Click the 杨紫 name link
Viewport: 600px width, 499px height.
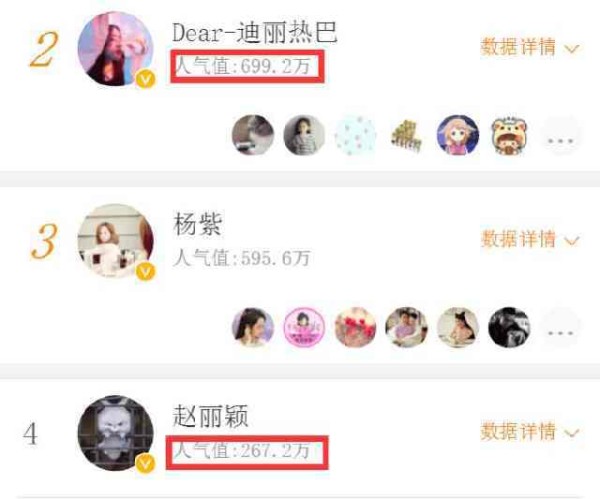coord(197,224)
